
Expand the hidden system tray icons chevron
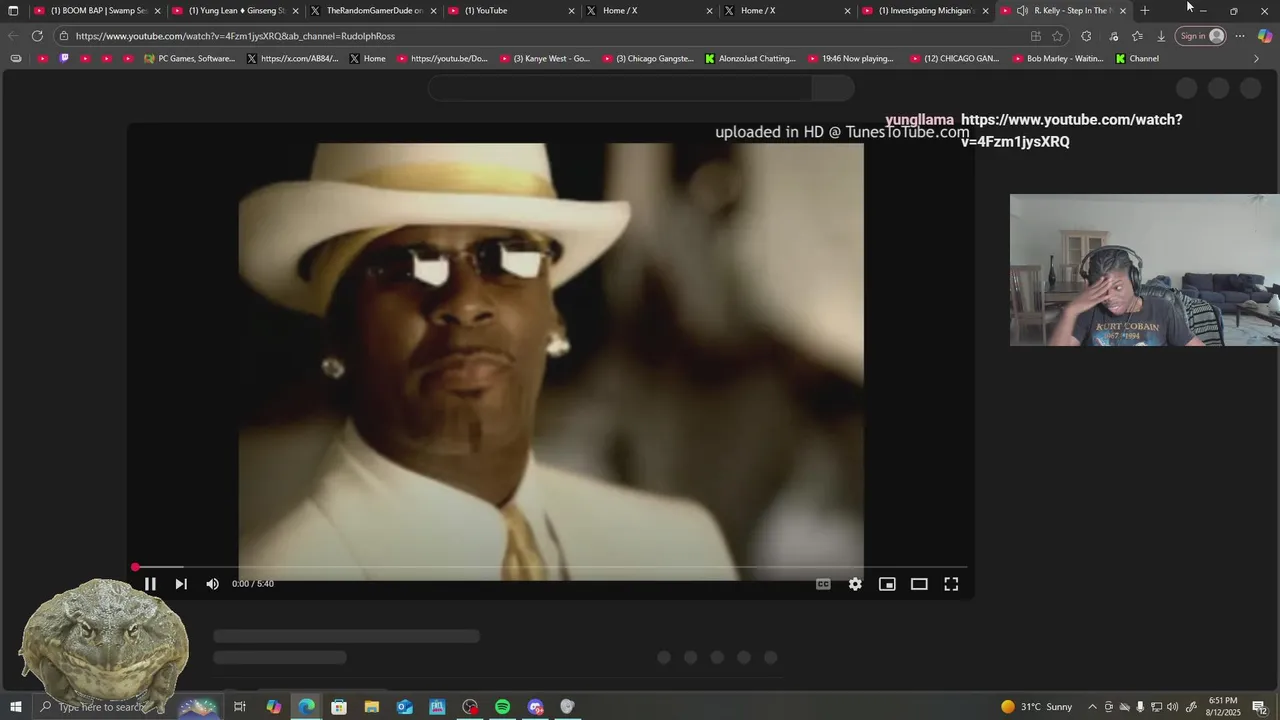(x=1092, y=707)
